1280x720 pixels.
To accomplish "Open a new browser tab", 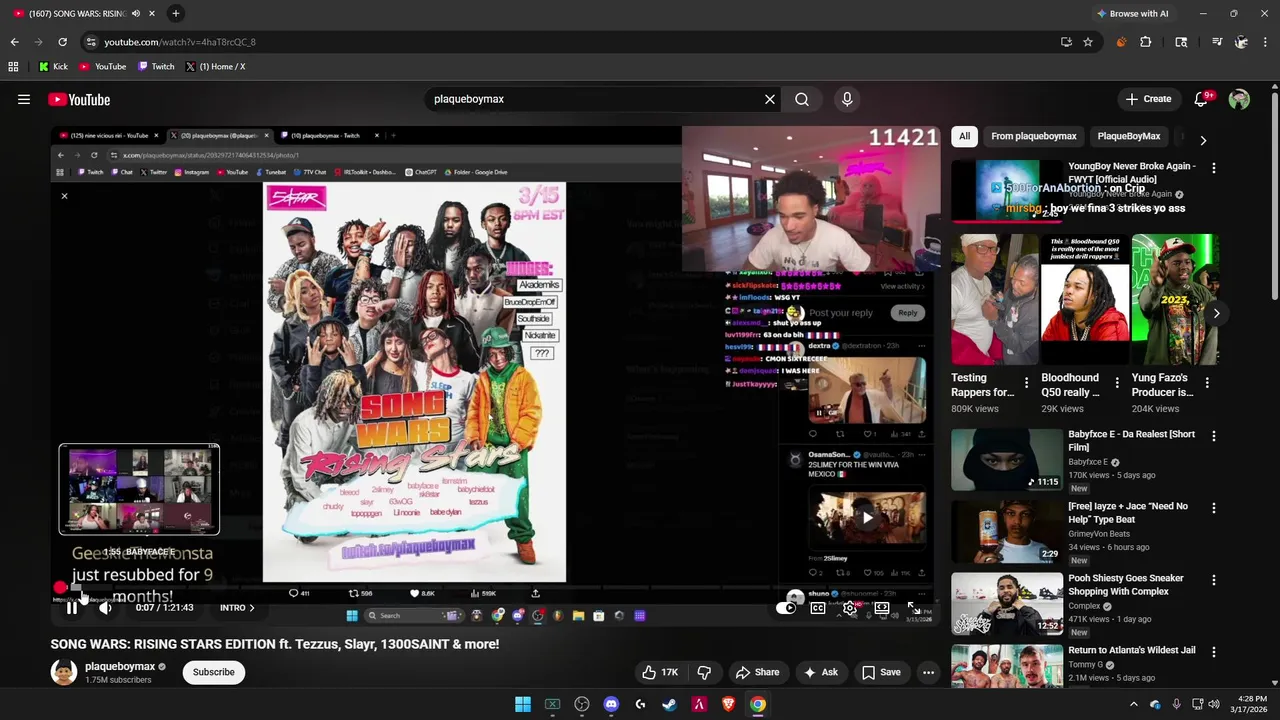I will click(x=175, y=14).
